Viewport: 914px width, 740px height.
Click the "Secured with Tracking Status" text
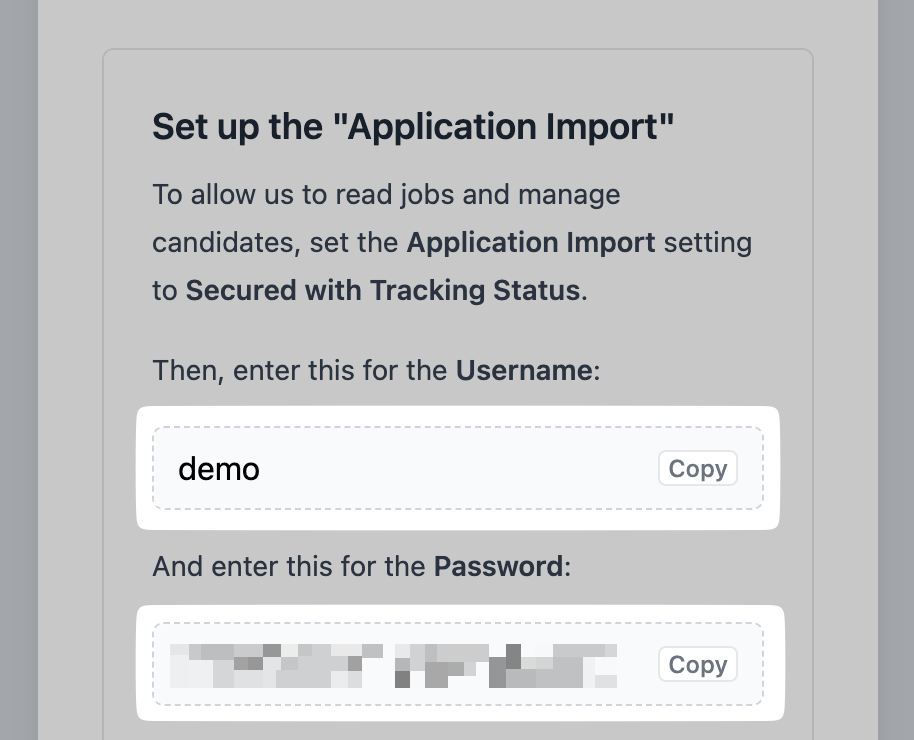(x=383, y=290)
